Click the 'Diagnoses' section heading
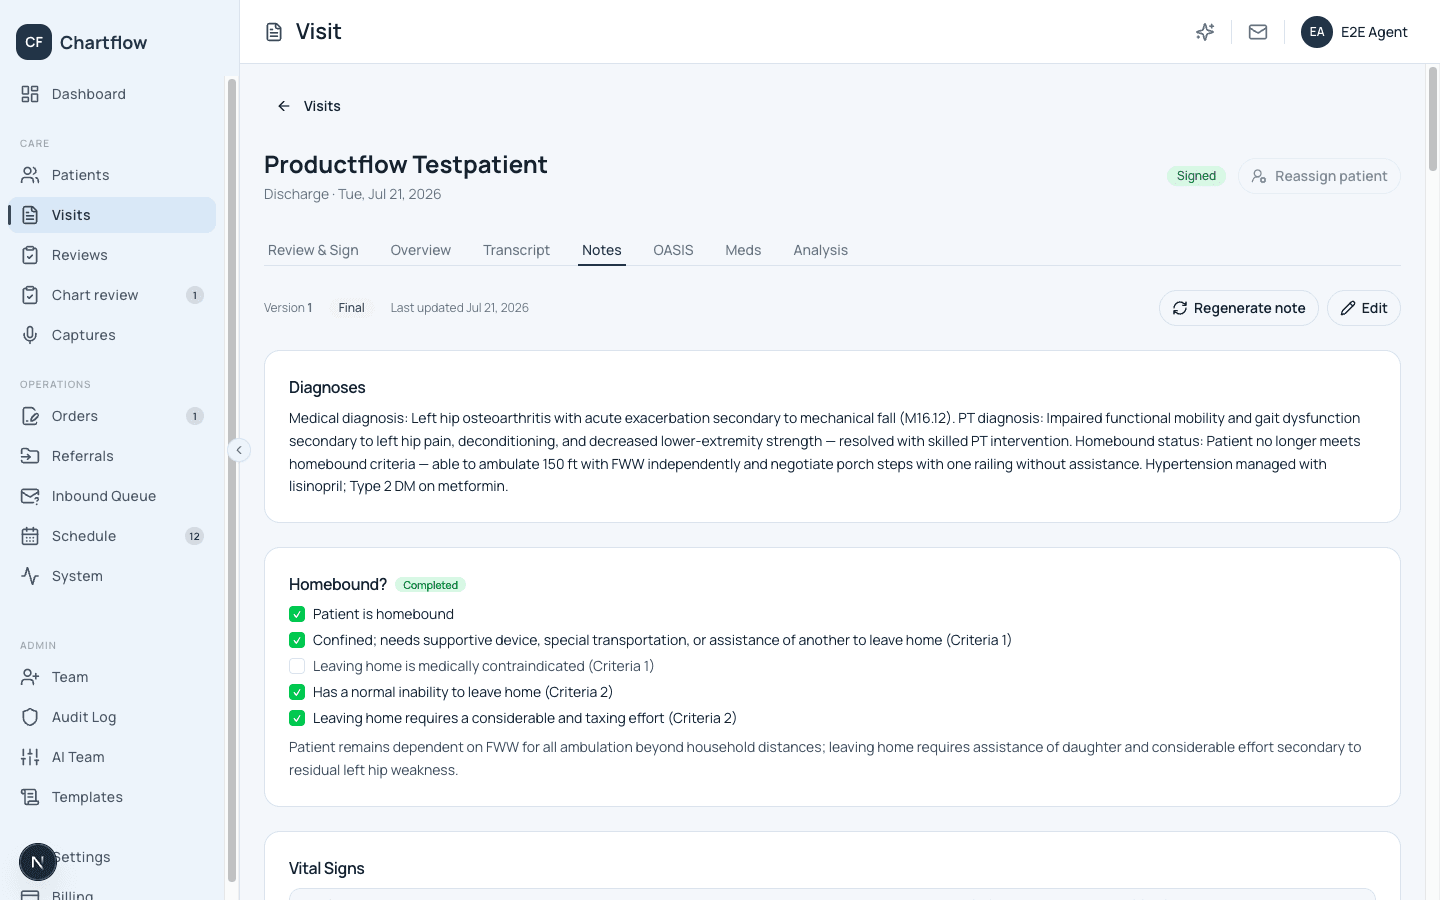The height and width of the screenshot is (900, 1440). [x=327, y=387]
